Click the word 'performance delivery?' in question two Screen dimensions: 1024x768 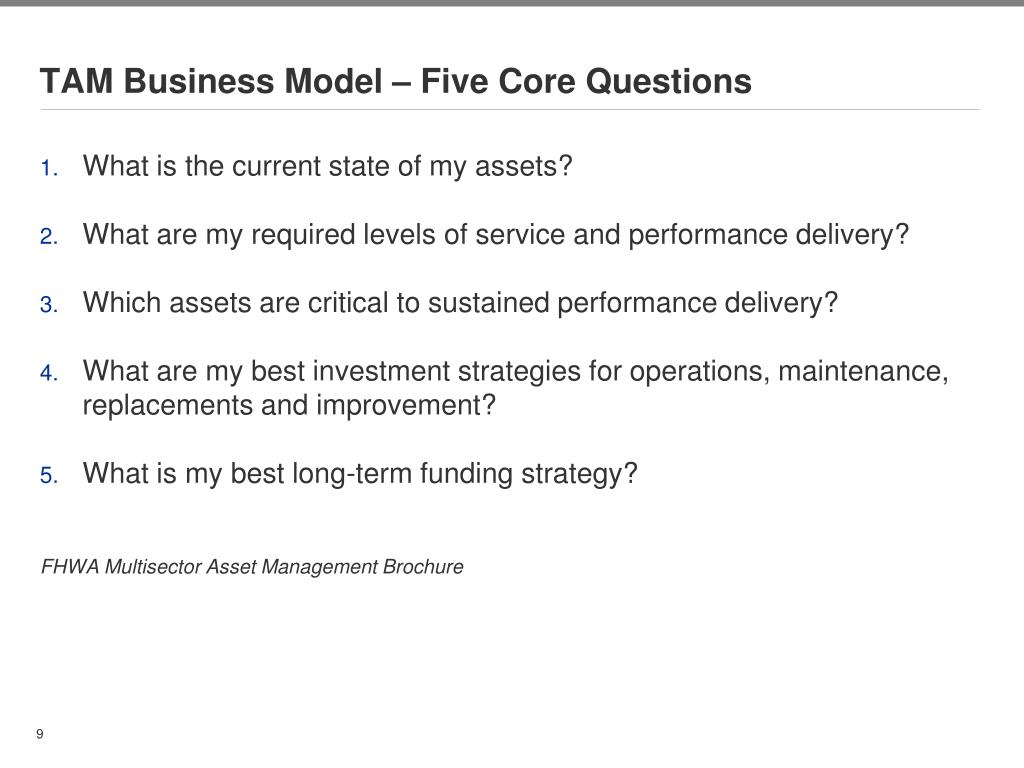769,234
